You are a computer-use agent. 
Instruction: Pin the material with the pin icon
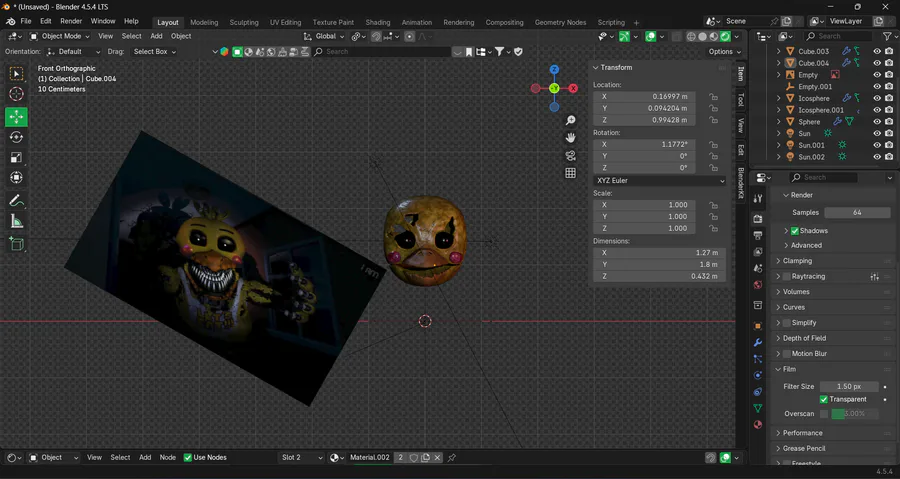tap(452, 458)
